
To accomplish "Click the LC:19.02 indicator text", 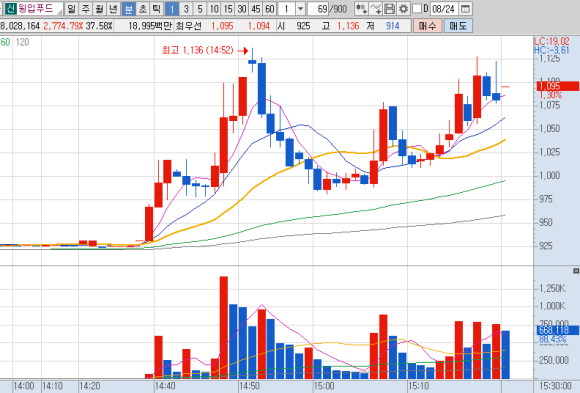I will pos(552,41).
